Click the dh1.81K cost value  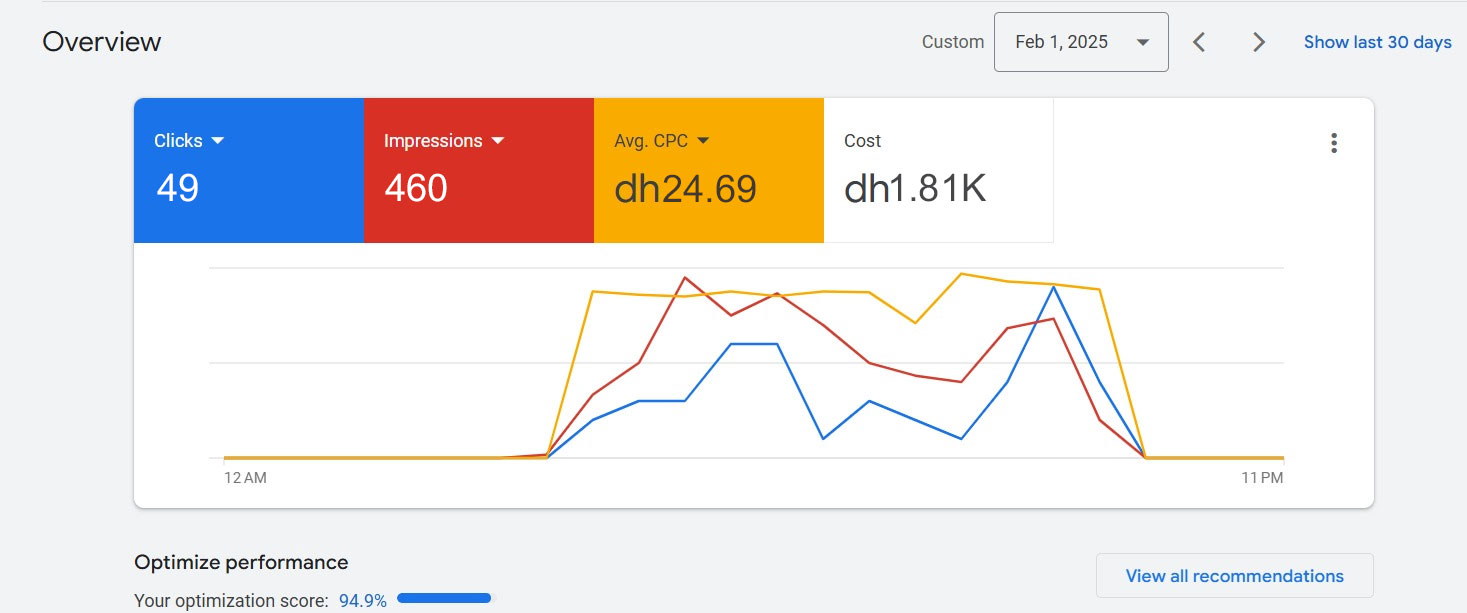pyautogui.click(x=915, y=189)
